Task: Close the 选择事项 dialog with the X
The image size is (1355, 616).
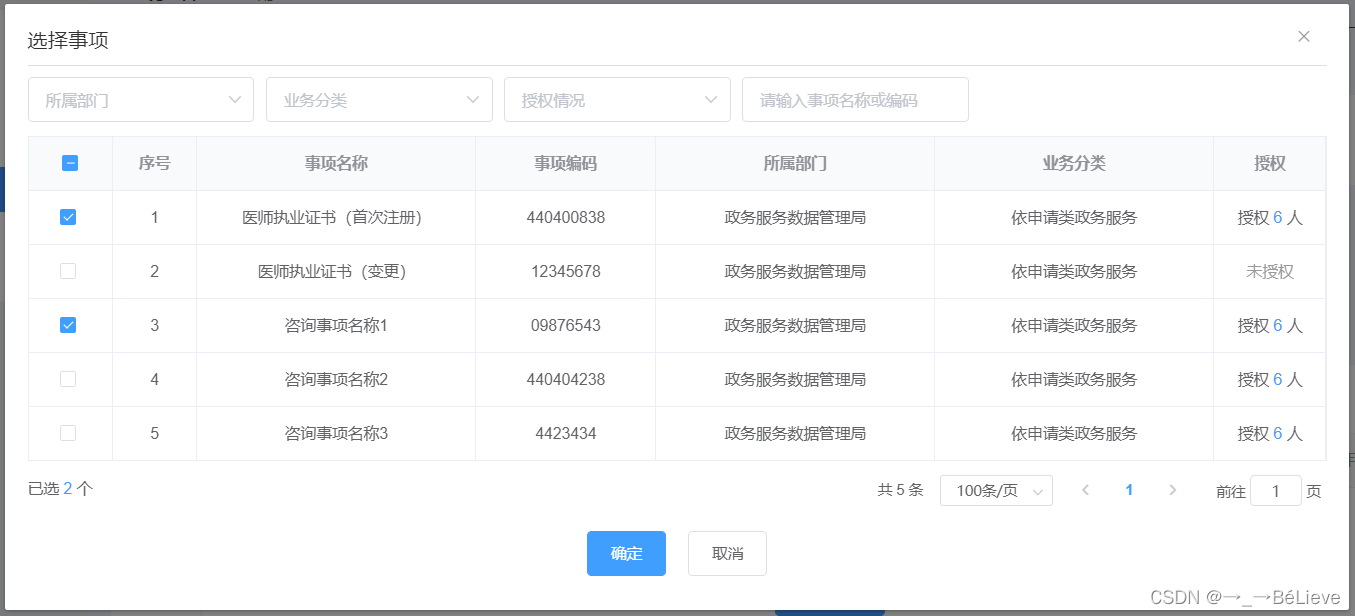Action: pos(1303,36)
